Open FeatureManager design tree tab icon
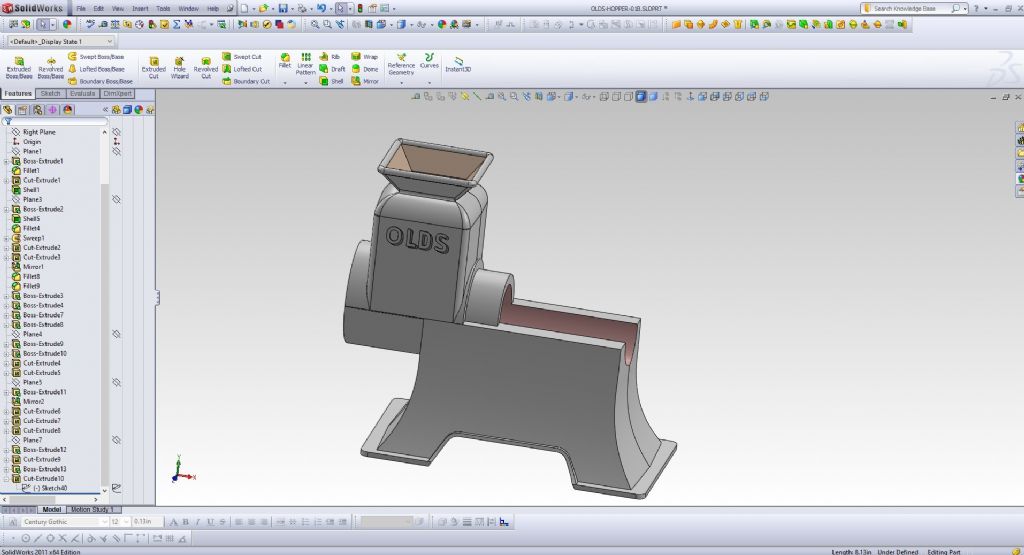The width and height of the screenshot is (1024, 555). pyautogui.click(x=8, y=110)
